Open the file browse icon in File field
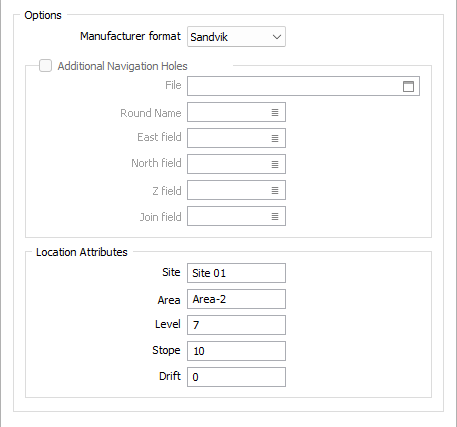Viewport: 457px width, 427px height. pyautogui.click(x=408, y=86)
